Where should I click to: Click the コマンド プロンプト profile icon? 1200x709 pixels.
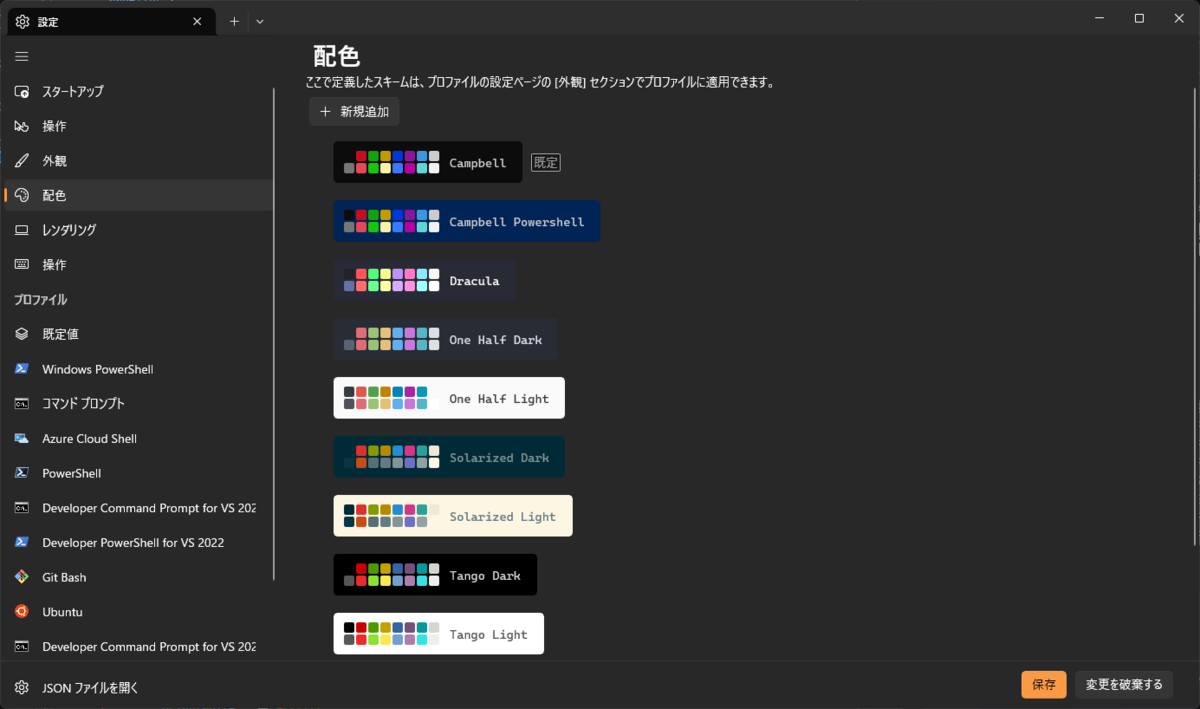coord(22,404)
